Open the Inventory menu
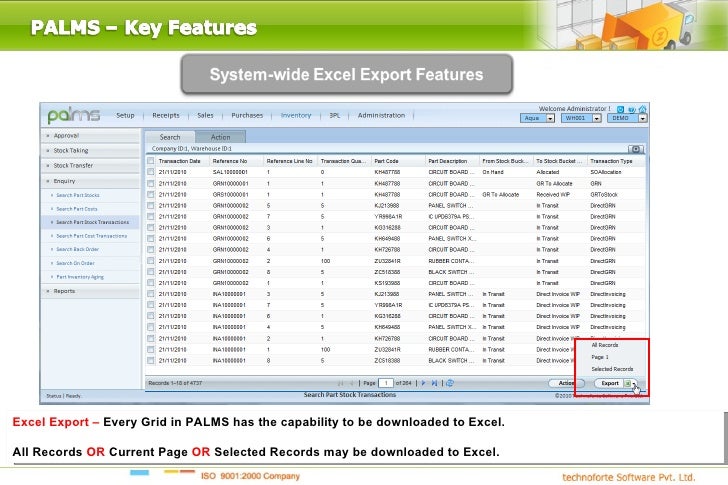The width and height of the screenshot is (728, 485). click(x=296, y=115)
